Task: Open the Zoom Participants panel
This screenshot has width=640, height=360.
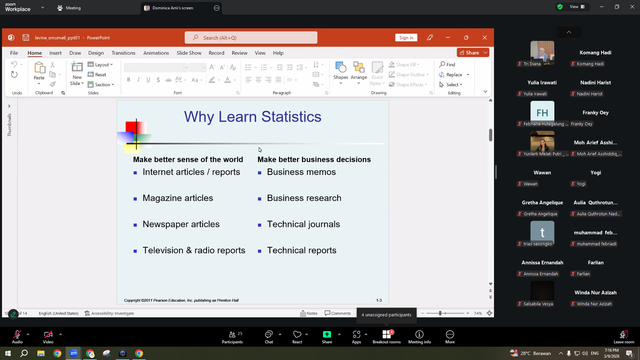Action: pyautogui.click(x=232, y=337)
